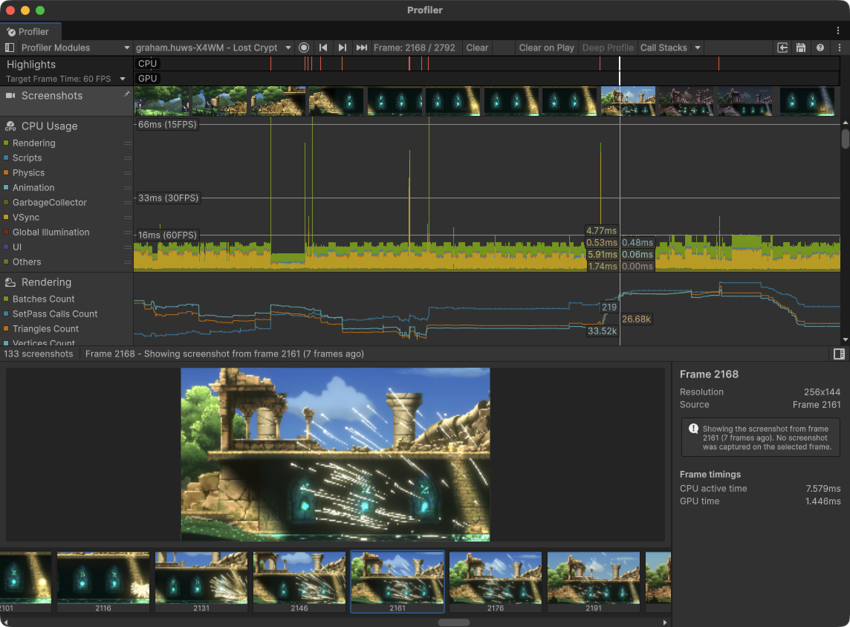Toggle the Global Illumination category
This screenshot has height=627, width=850.
6,232
